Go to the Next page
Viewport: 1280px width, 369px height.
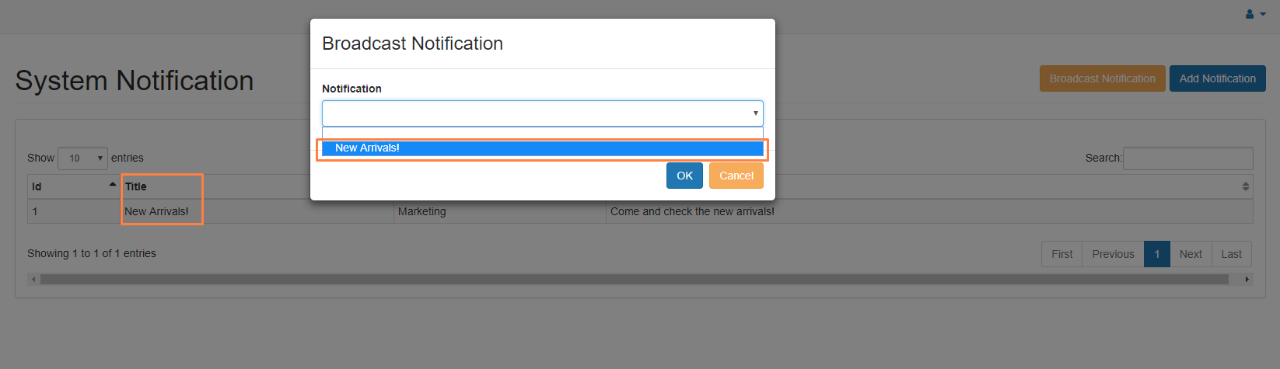[x=1190, y=254]
